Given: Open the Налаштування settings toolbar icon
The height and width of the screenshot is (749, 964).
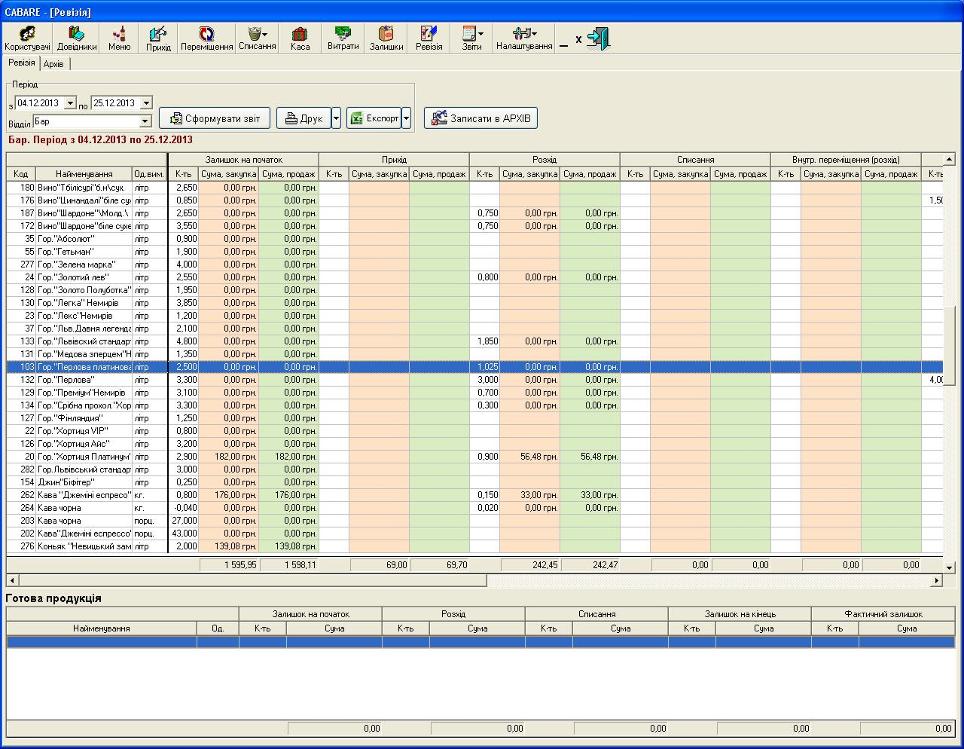Looking at the screenshot, I should 524,38.
